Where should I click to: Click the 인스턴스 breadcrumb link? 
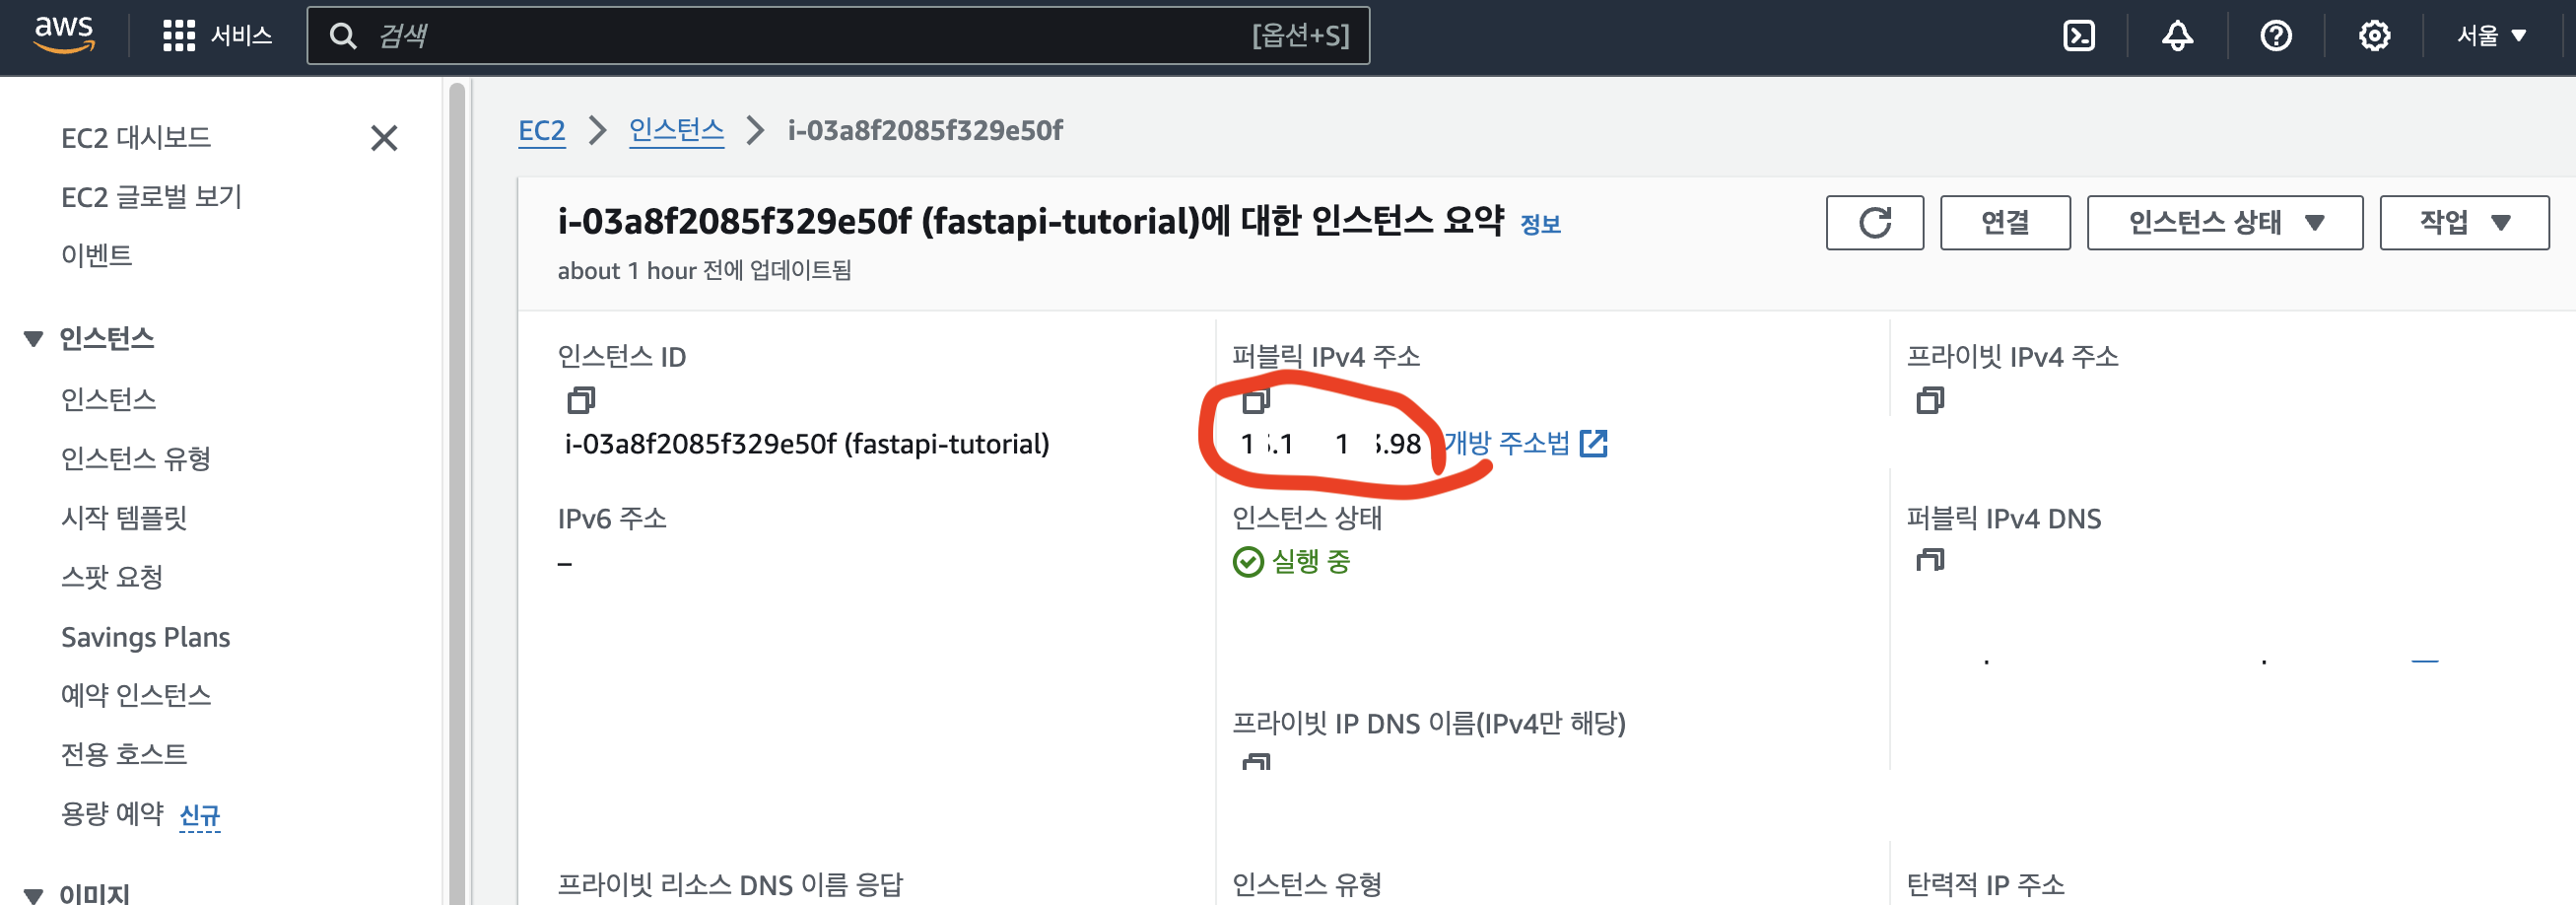[676, 131]
